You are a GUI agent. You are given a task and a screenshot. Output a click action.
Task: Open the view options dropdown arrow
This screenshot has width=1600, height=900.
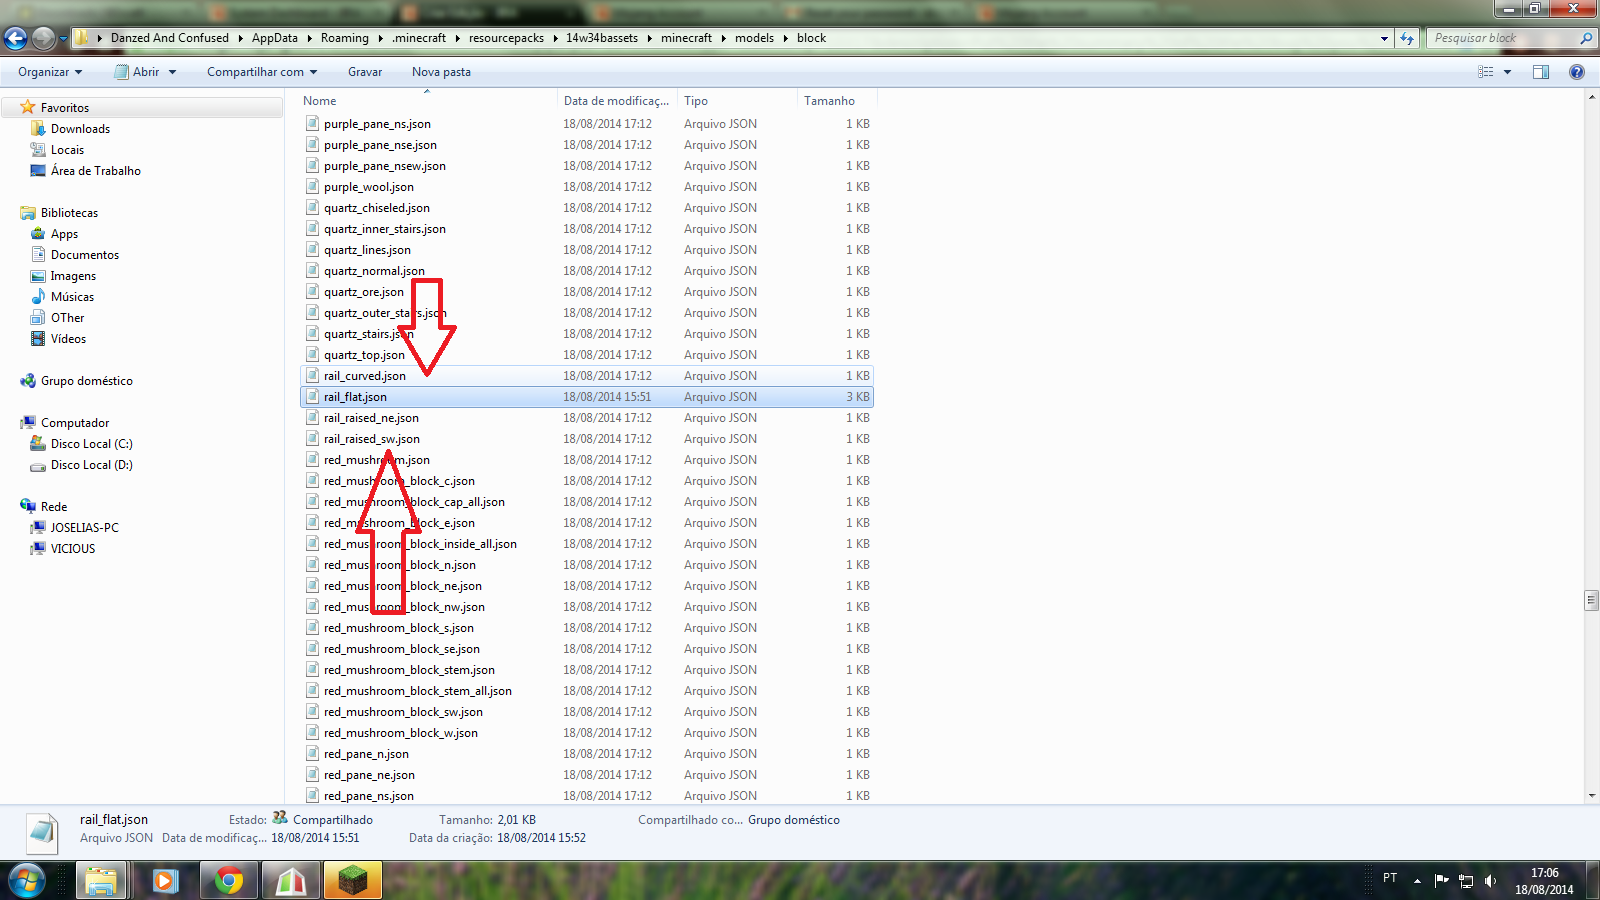[x=1507, y=72]
